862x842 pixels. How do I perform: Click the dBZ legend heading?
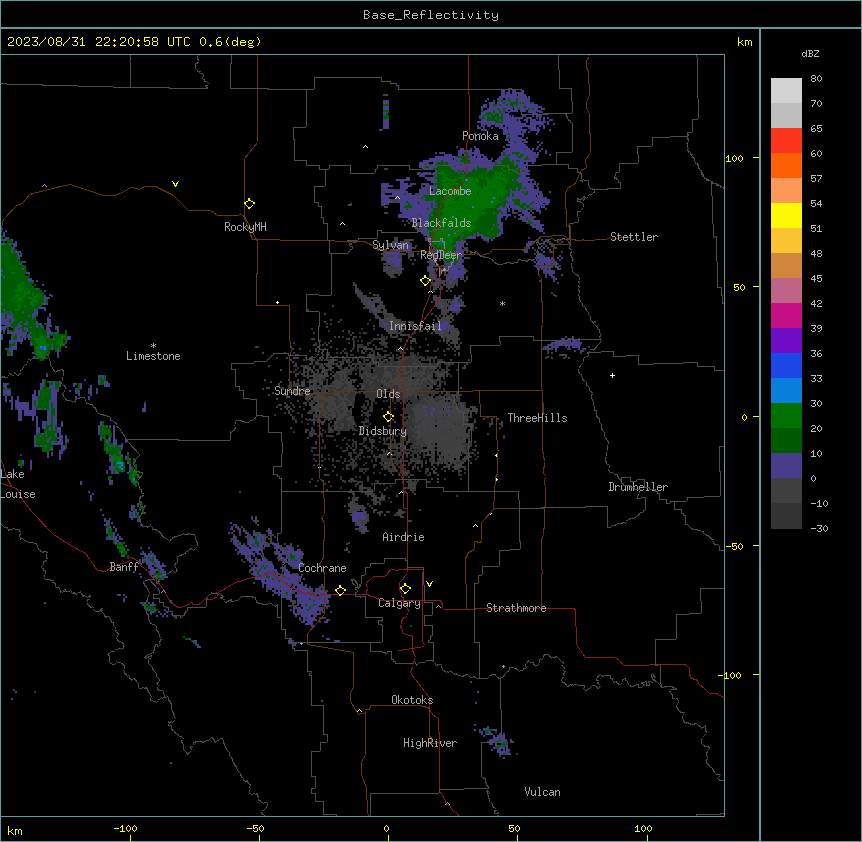coord(810,53)
